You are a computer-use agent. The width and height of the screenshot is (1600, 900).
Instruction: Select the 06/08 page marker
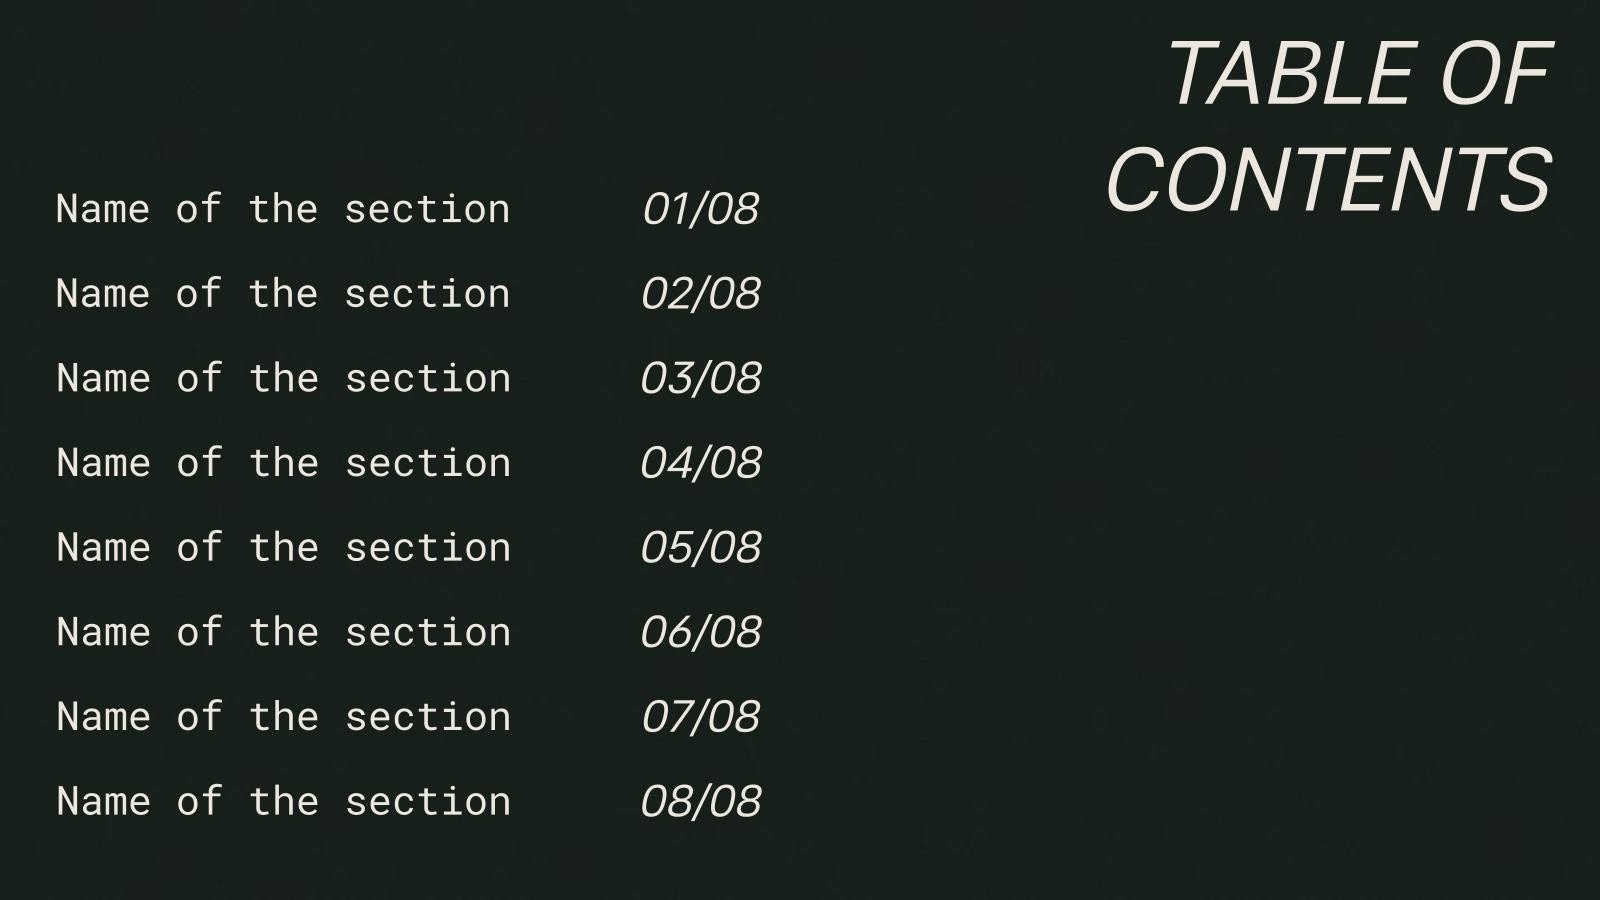point(700,632)
